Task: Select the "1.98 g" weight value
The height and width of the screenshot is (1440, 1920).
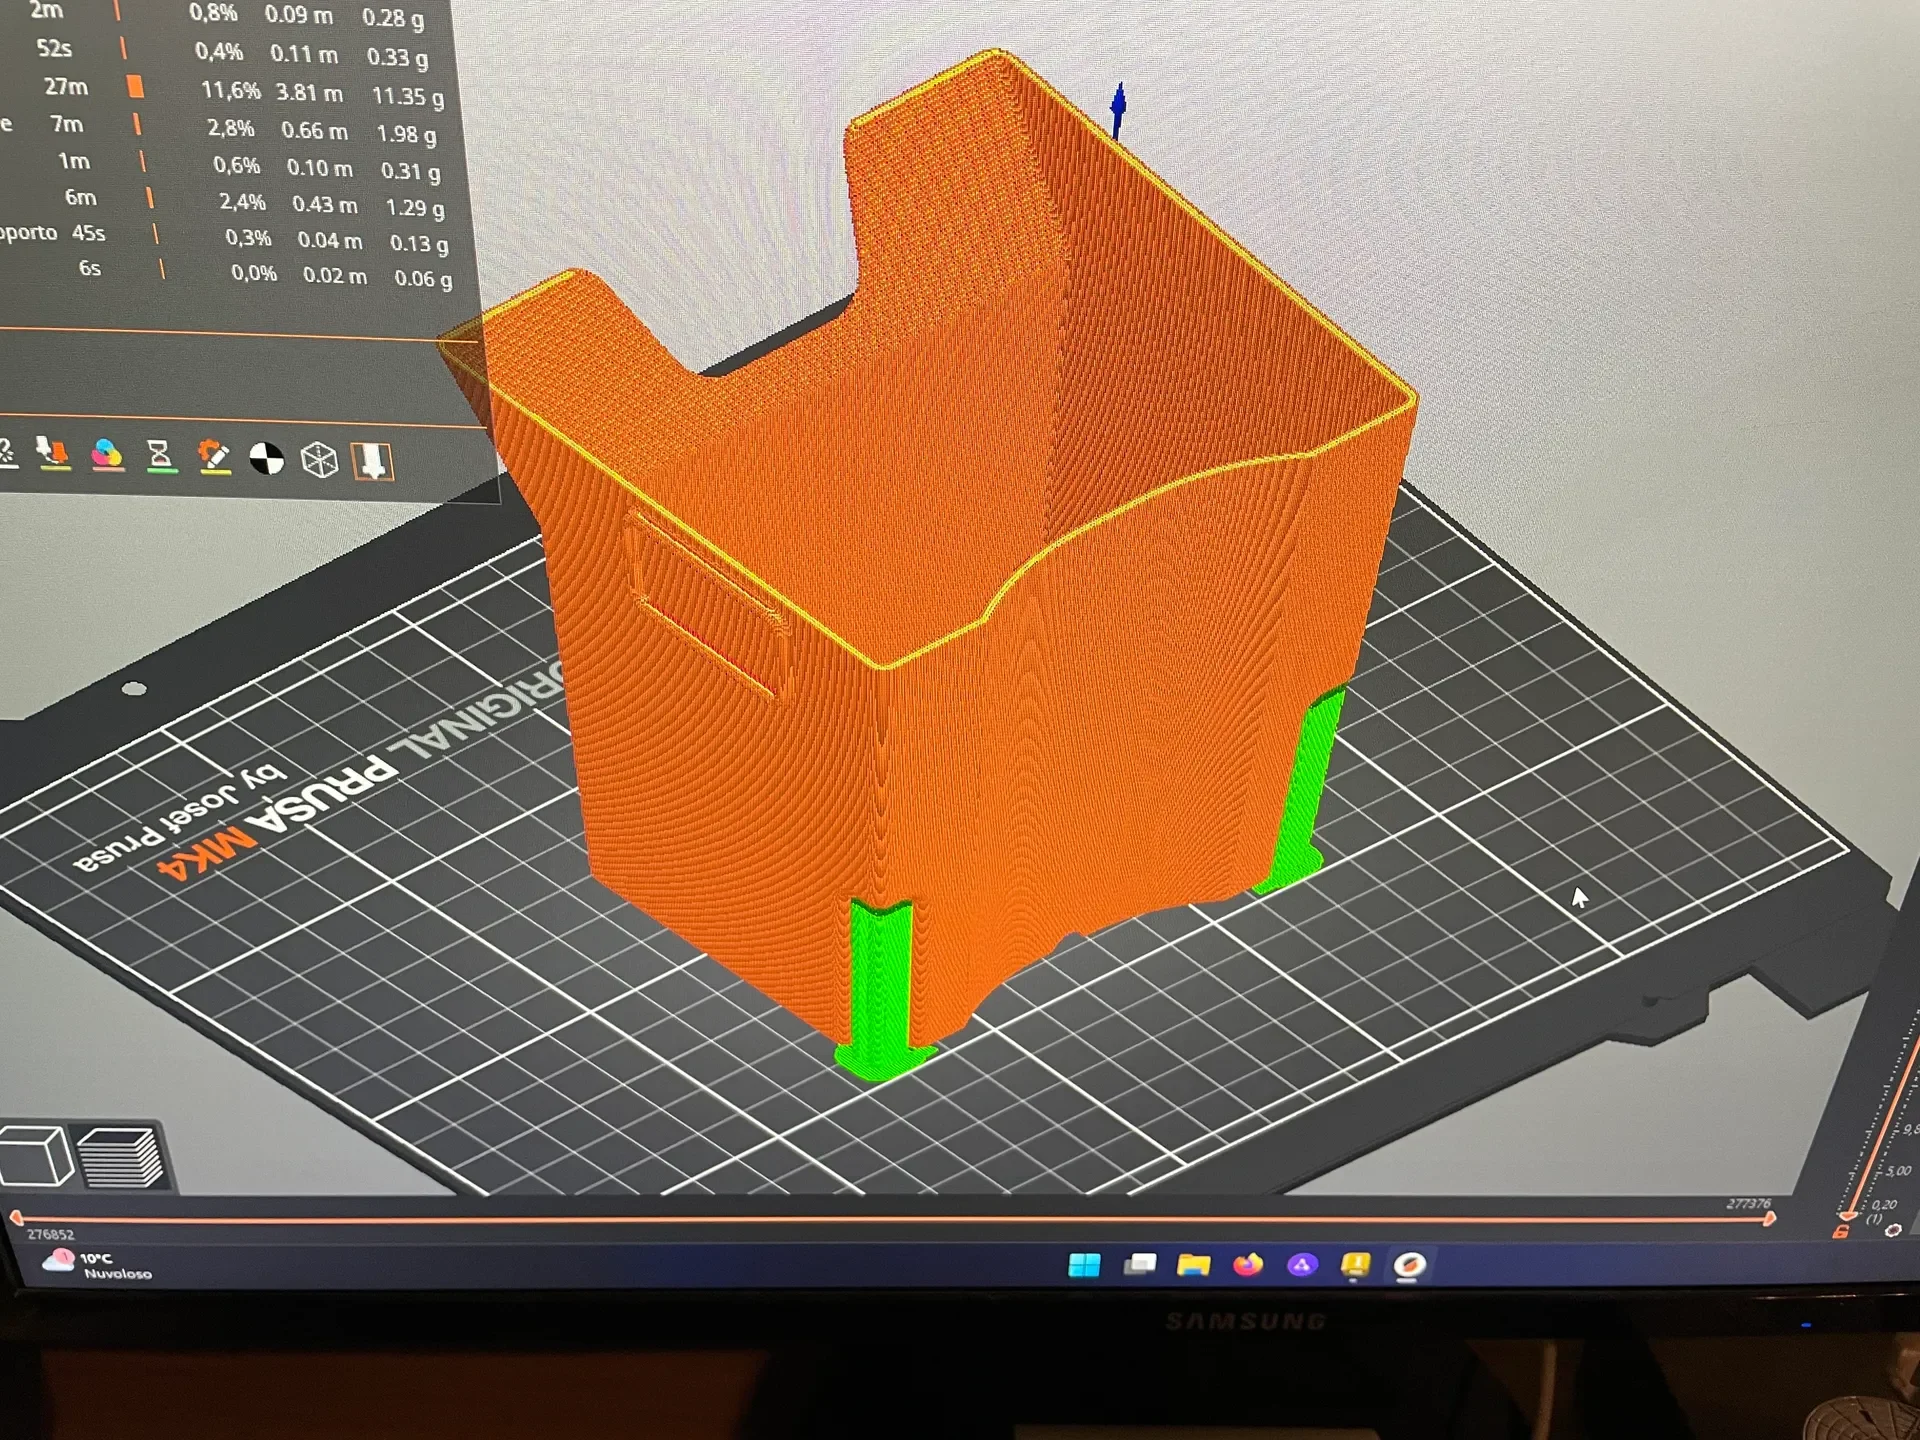Action: [x=406, y=134]
